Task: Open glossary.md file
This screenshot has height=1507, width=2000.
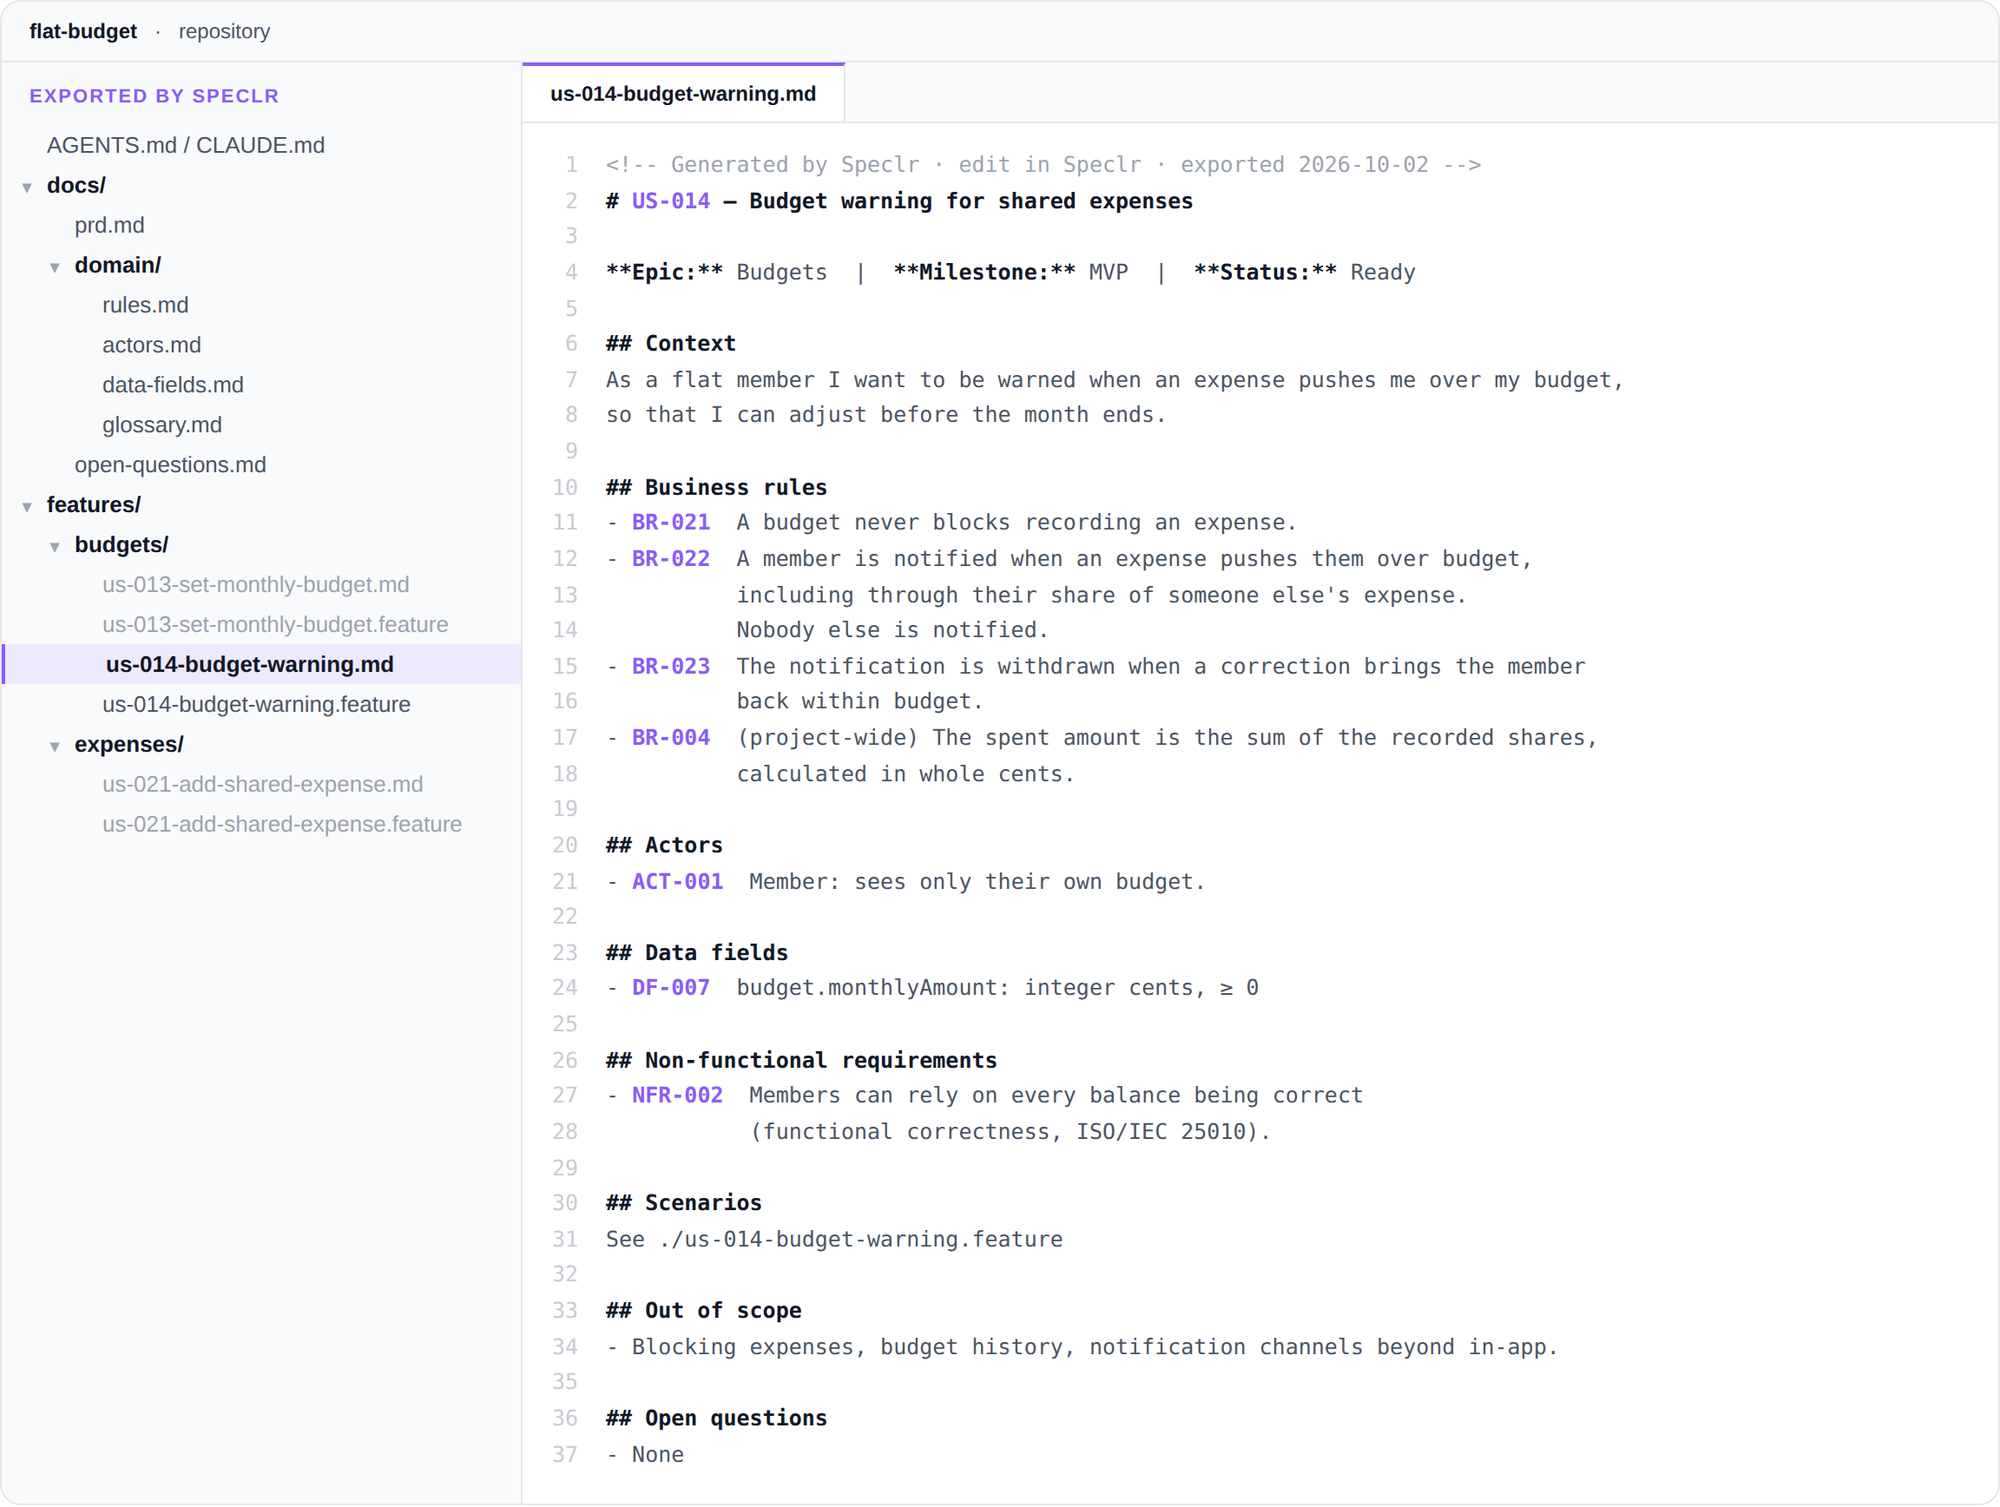Action: click(x=162, y=425)
